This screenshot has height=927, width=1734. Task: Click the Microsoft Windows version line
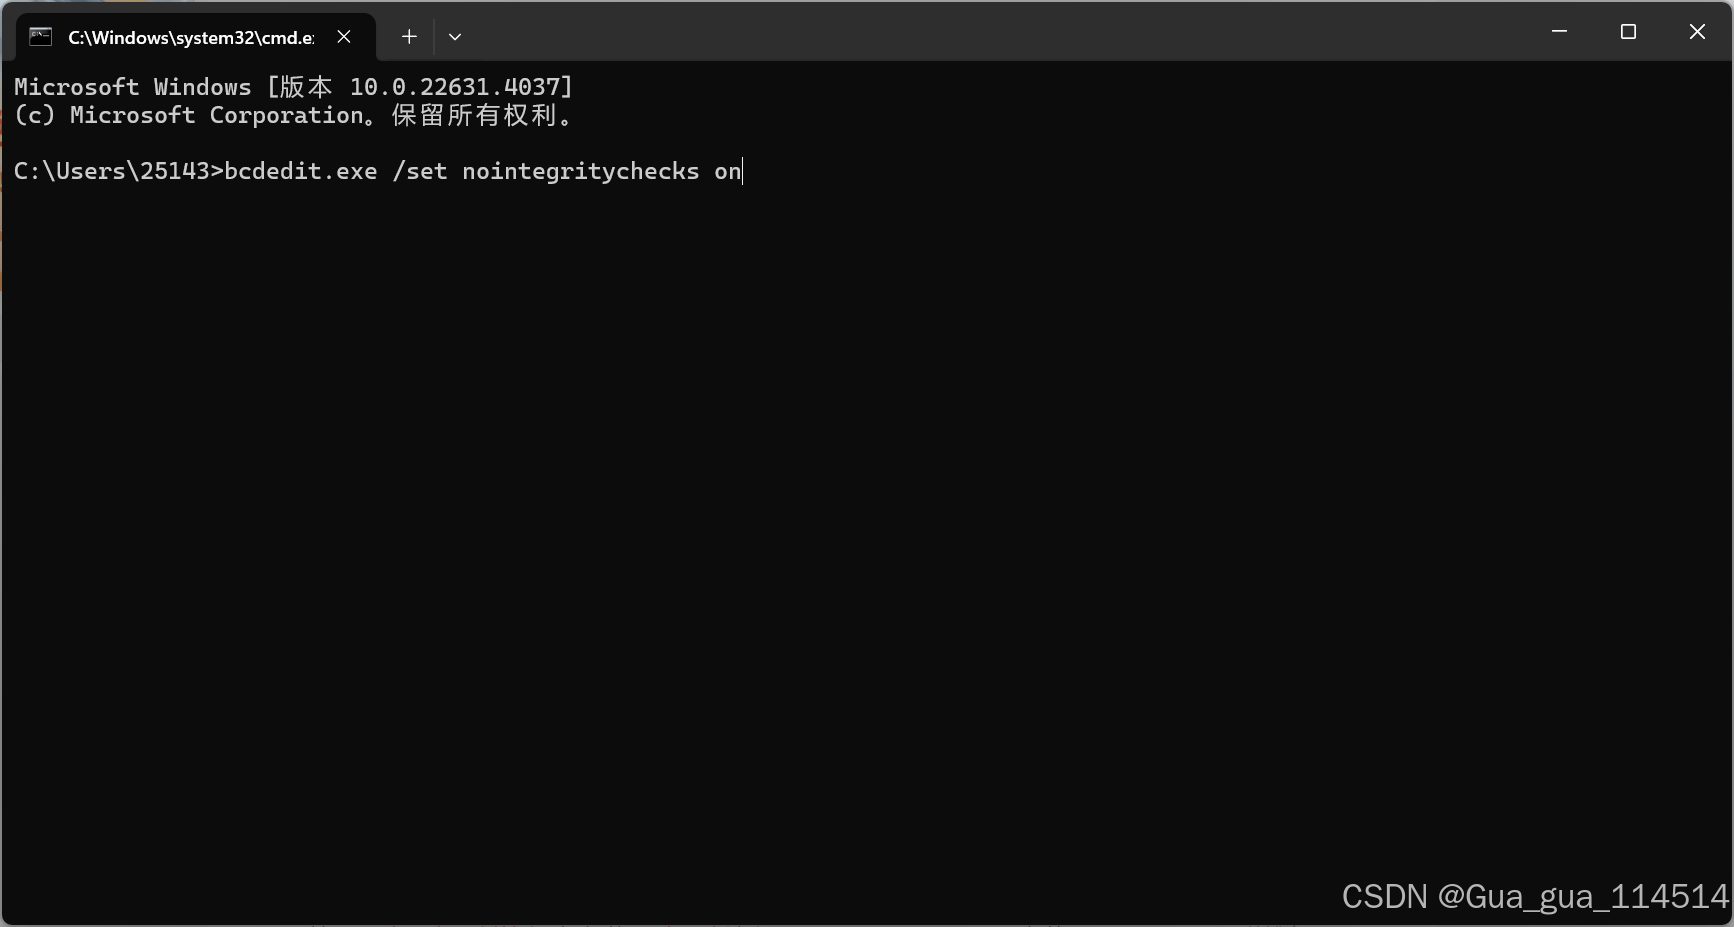point(292,87)
